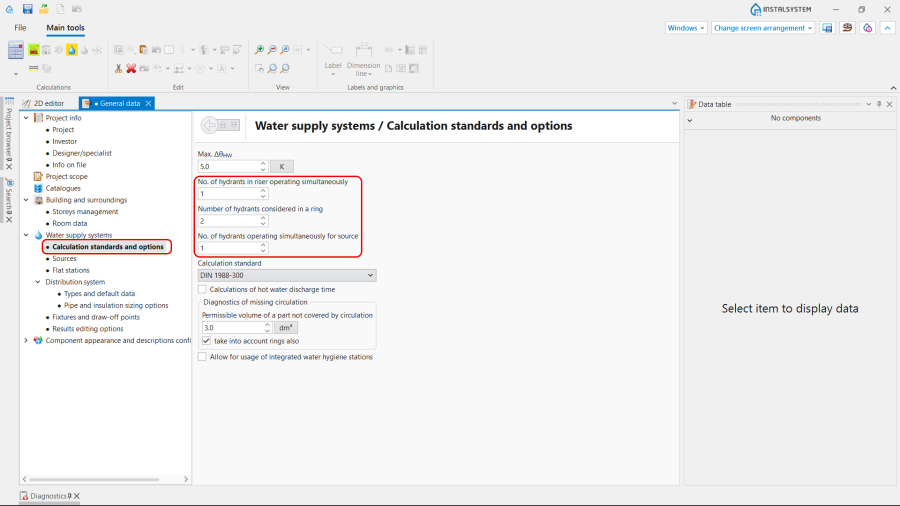900x506 pixels.
Task: Open Change screen arrangement menu
Action: coord(763,28)
